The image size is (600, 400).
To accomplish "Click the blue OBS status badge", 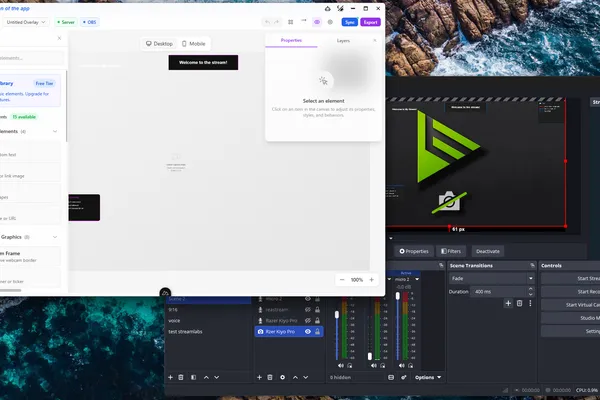I will [90, 22].
